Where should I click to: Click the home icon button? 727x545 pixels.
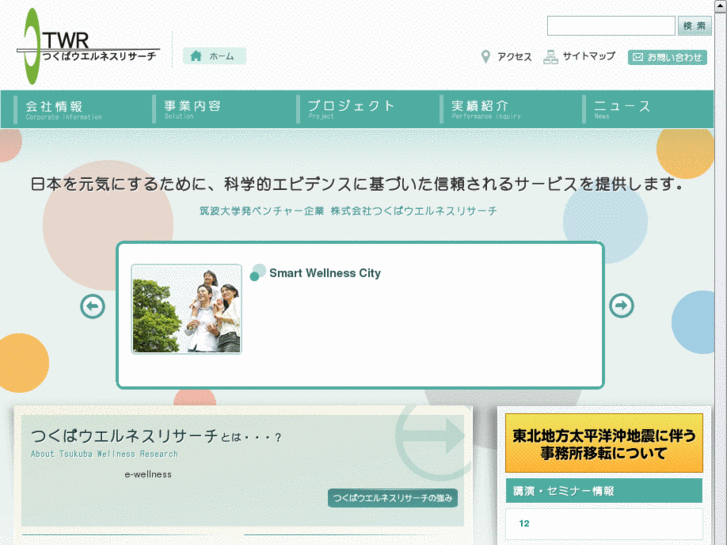[x=197, y=56]
